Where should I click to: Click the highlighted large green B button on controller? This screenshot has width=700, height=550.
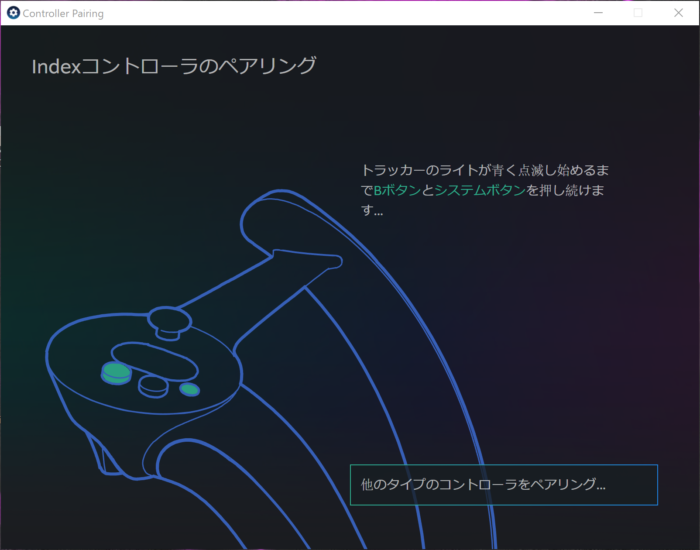(x=117, y=373)
